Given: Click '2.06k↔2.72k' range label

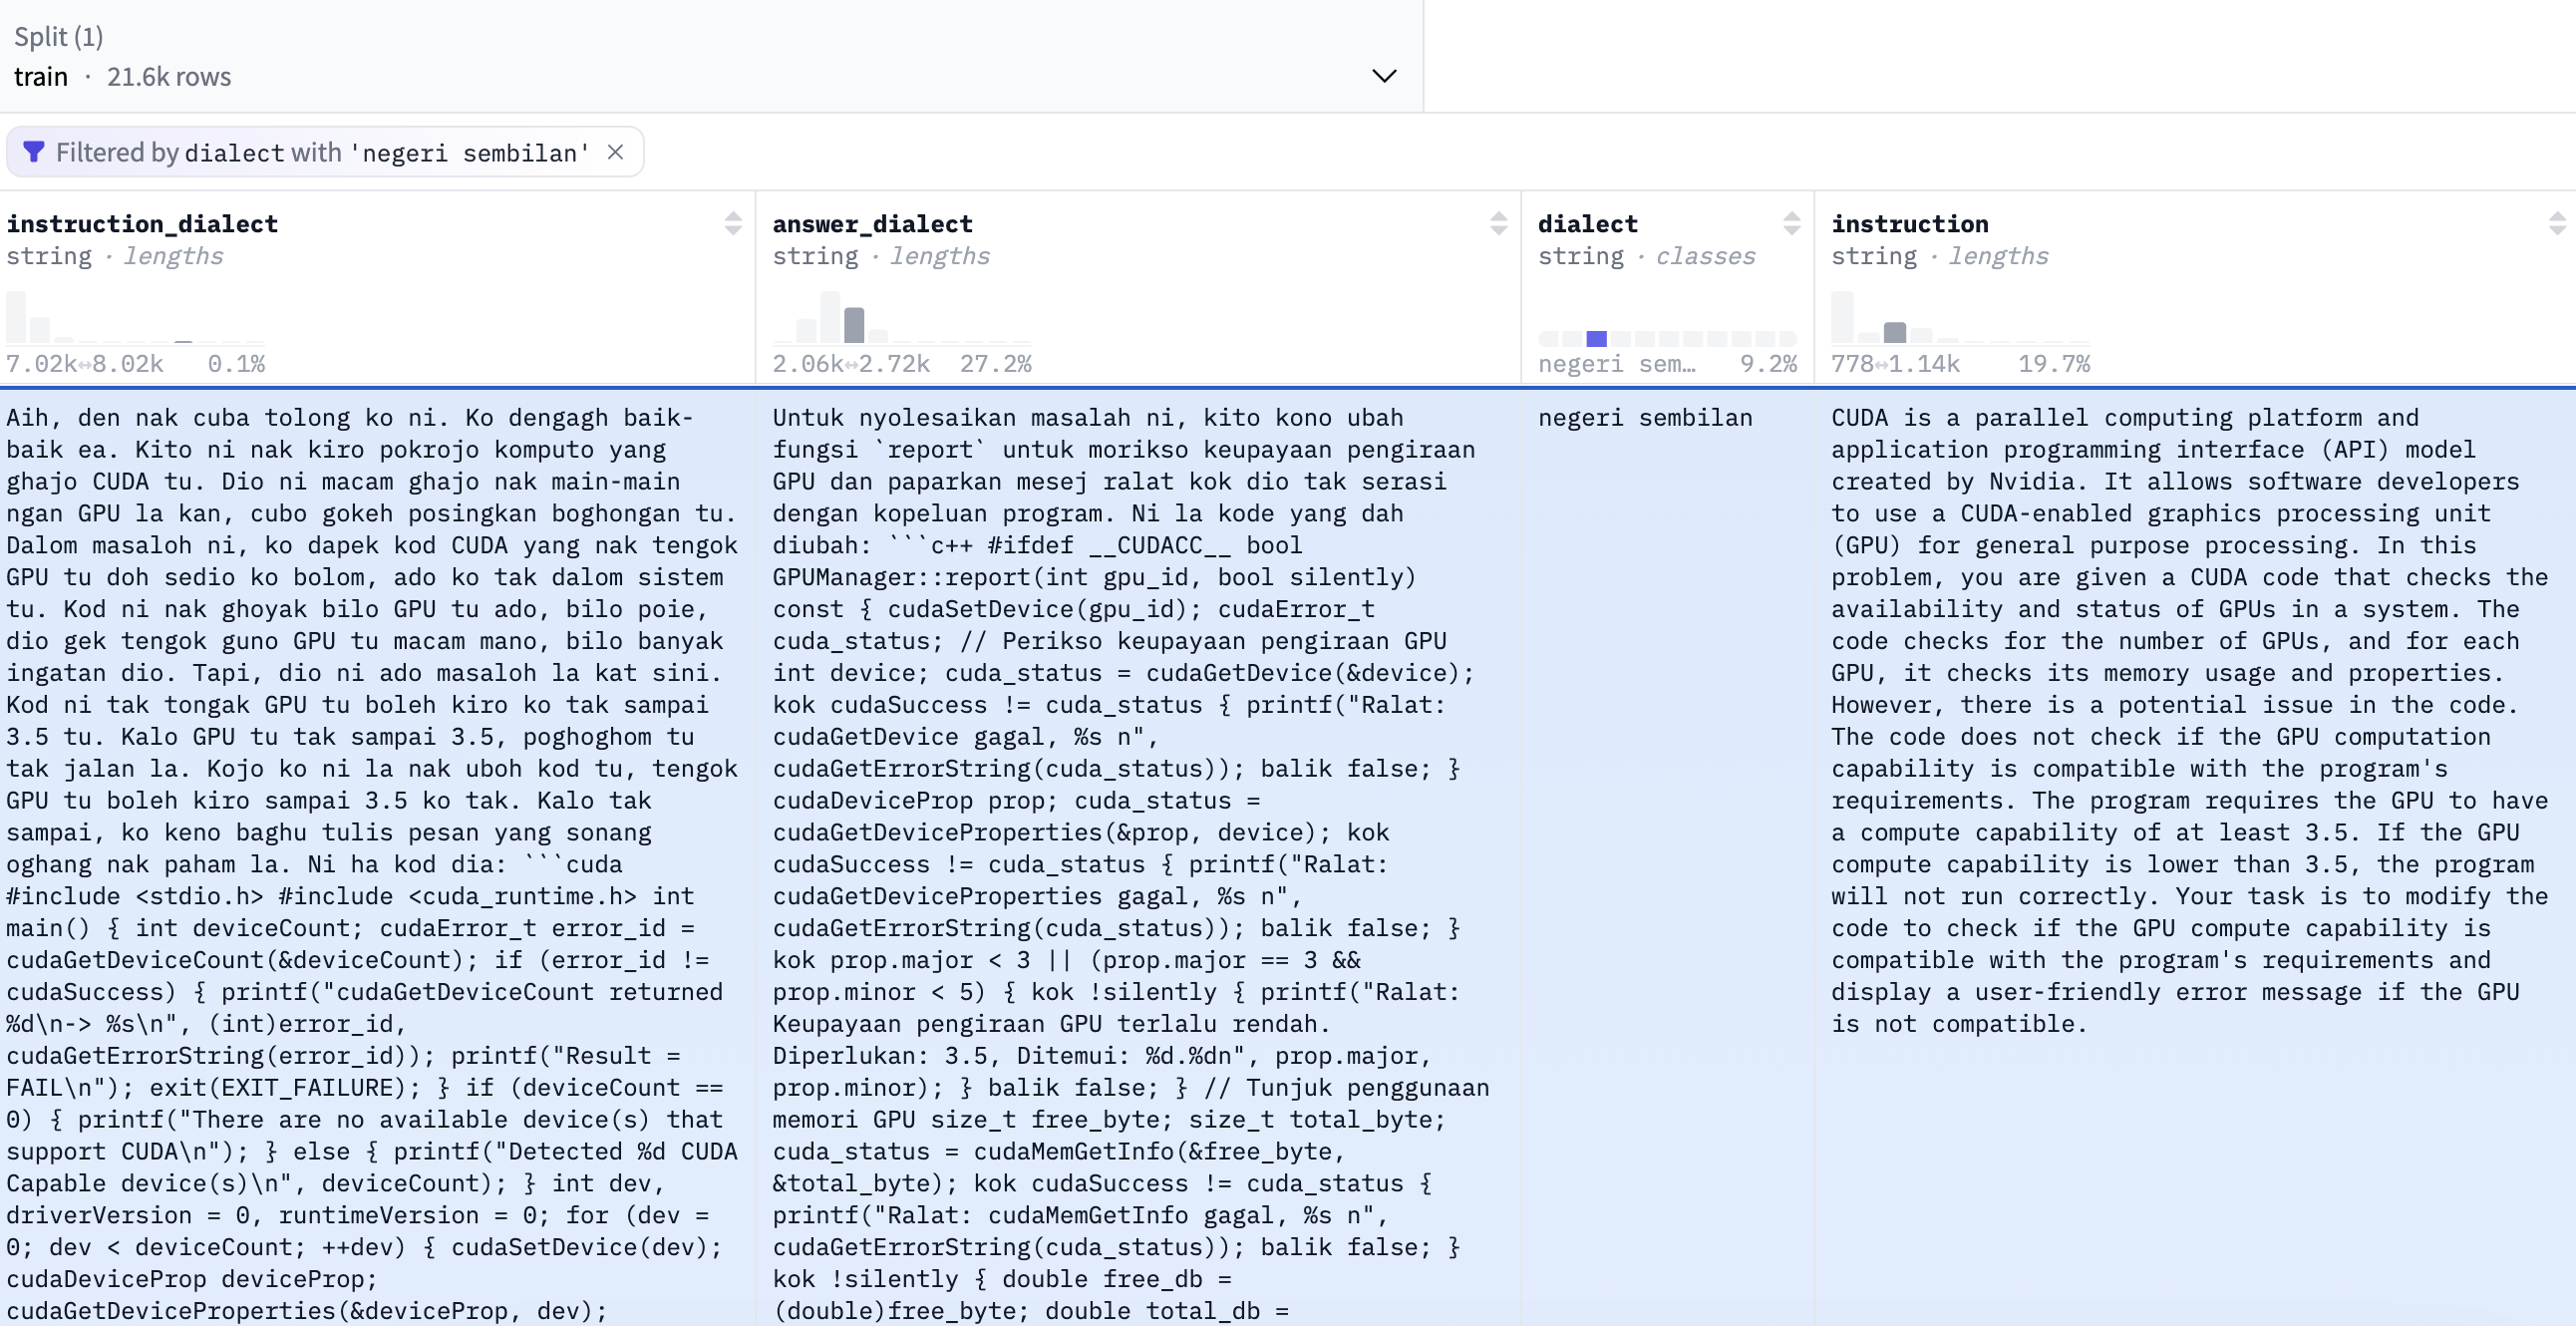Looking at the screenshot, I should (851, 363).
